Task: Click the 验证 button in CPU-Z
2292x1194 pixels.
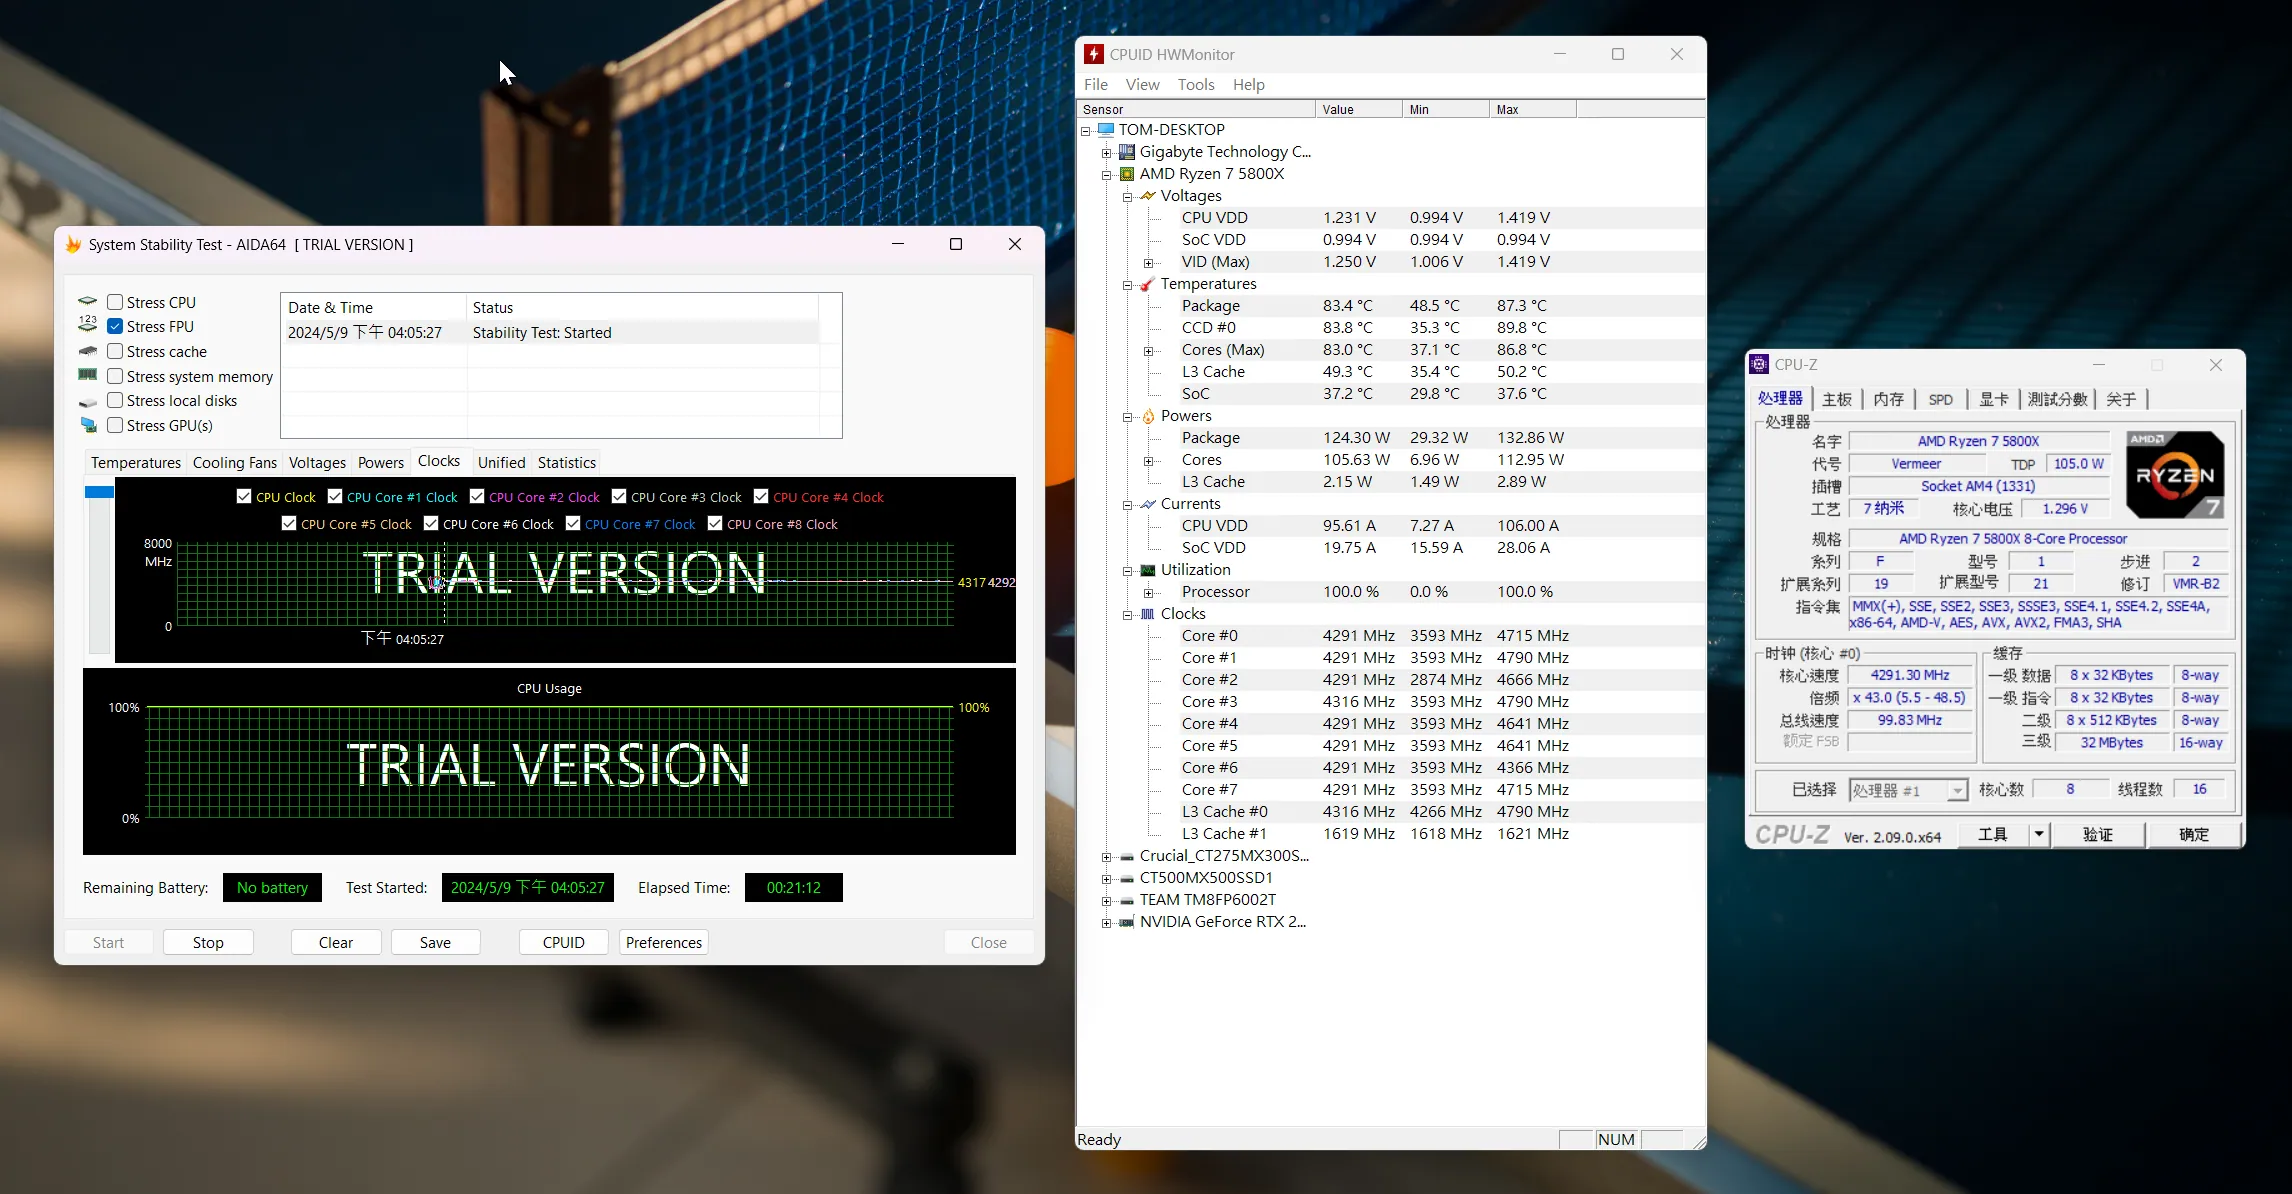Action: point(2098,834)
